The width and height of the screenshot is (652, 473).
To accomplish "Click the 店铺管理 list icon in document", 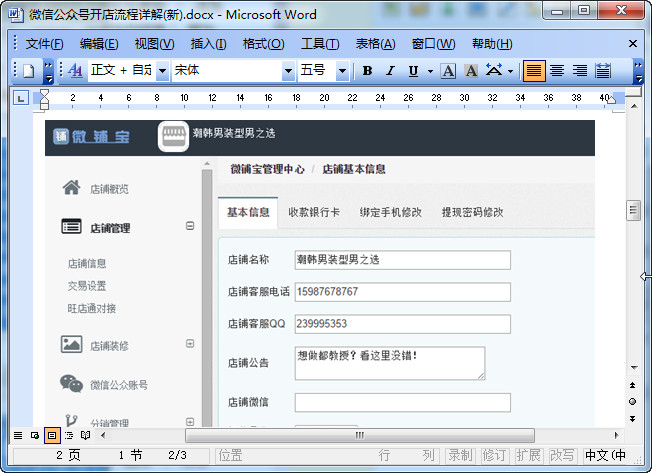I will (71, 227).
